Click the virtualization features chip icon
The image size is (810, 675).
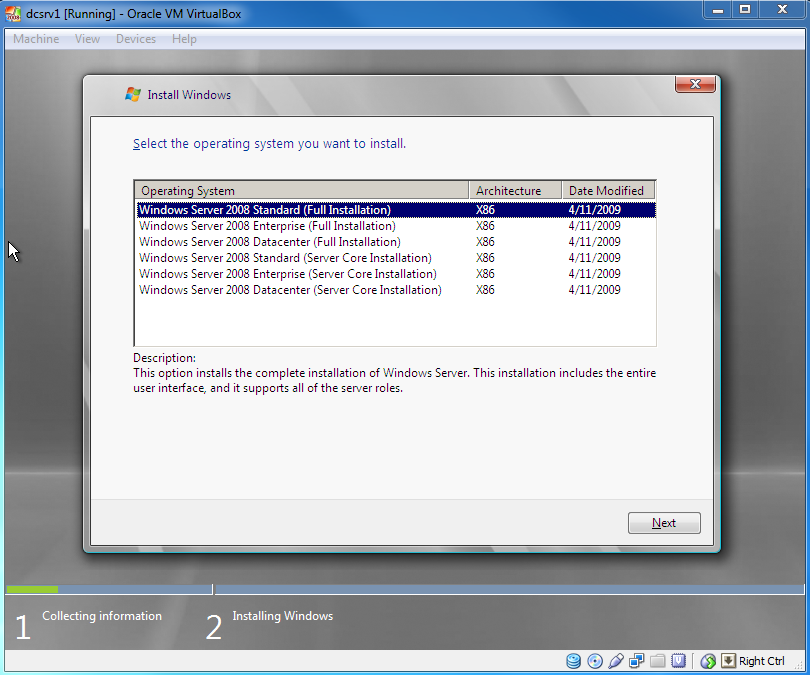point(678,661)
